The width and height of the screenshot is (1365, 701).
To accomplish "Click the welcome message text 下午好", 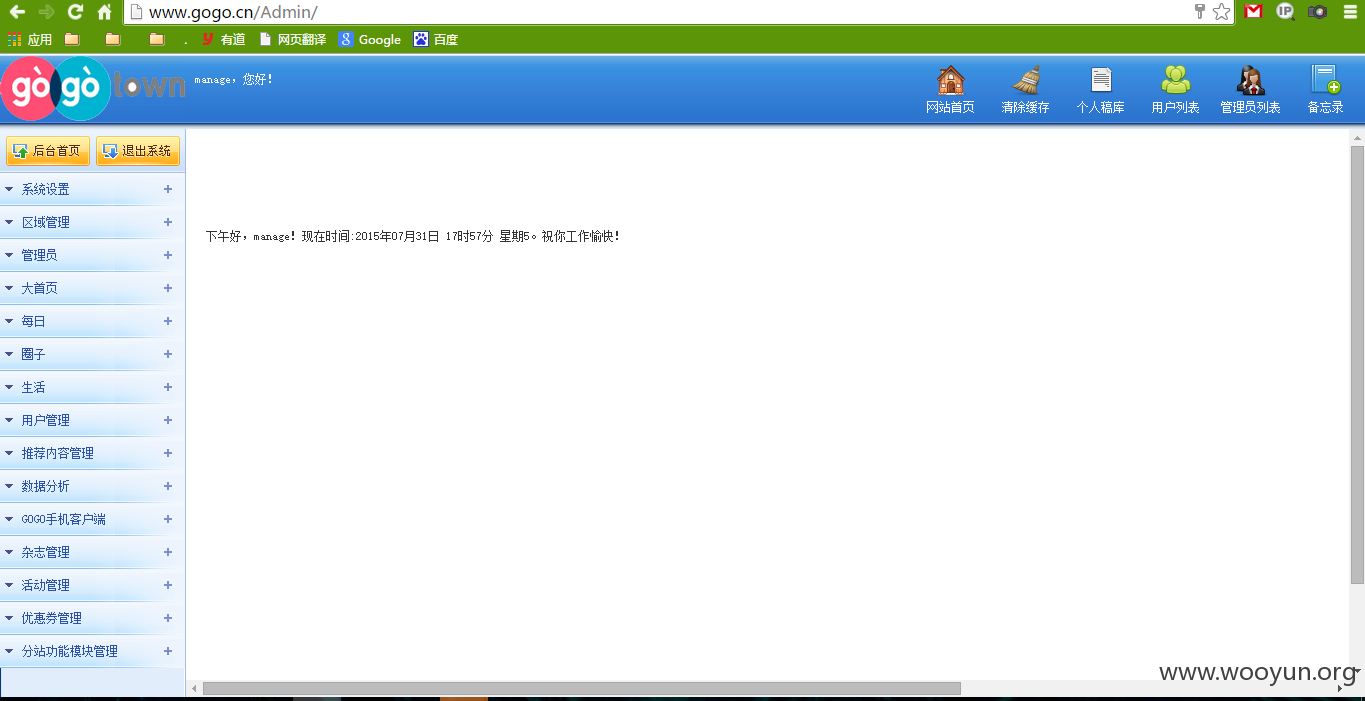I will (413, 237).
